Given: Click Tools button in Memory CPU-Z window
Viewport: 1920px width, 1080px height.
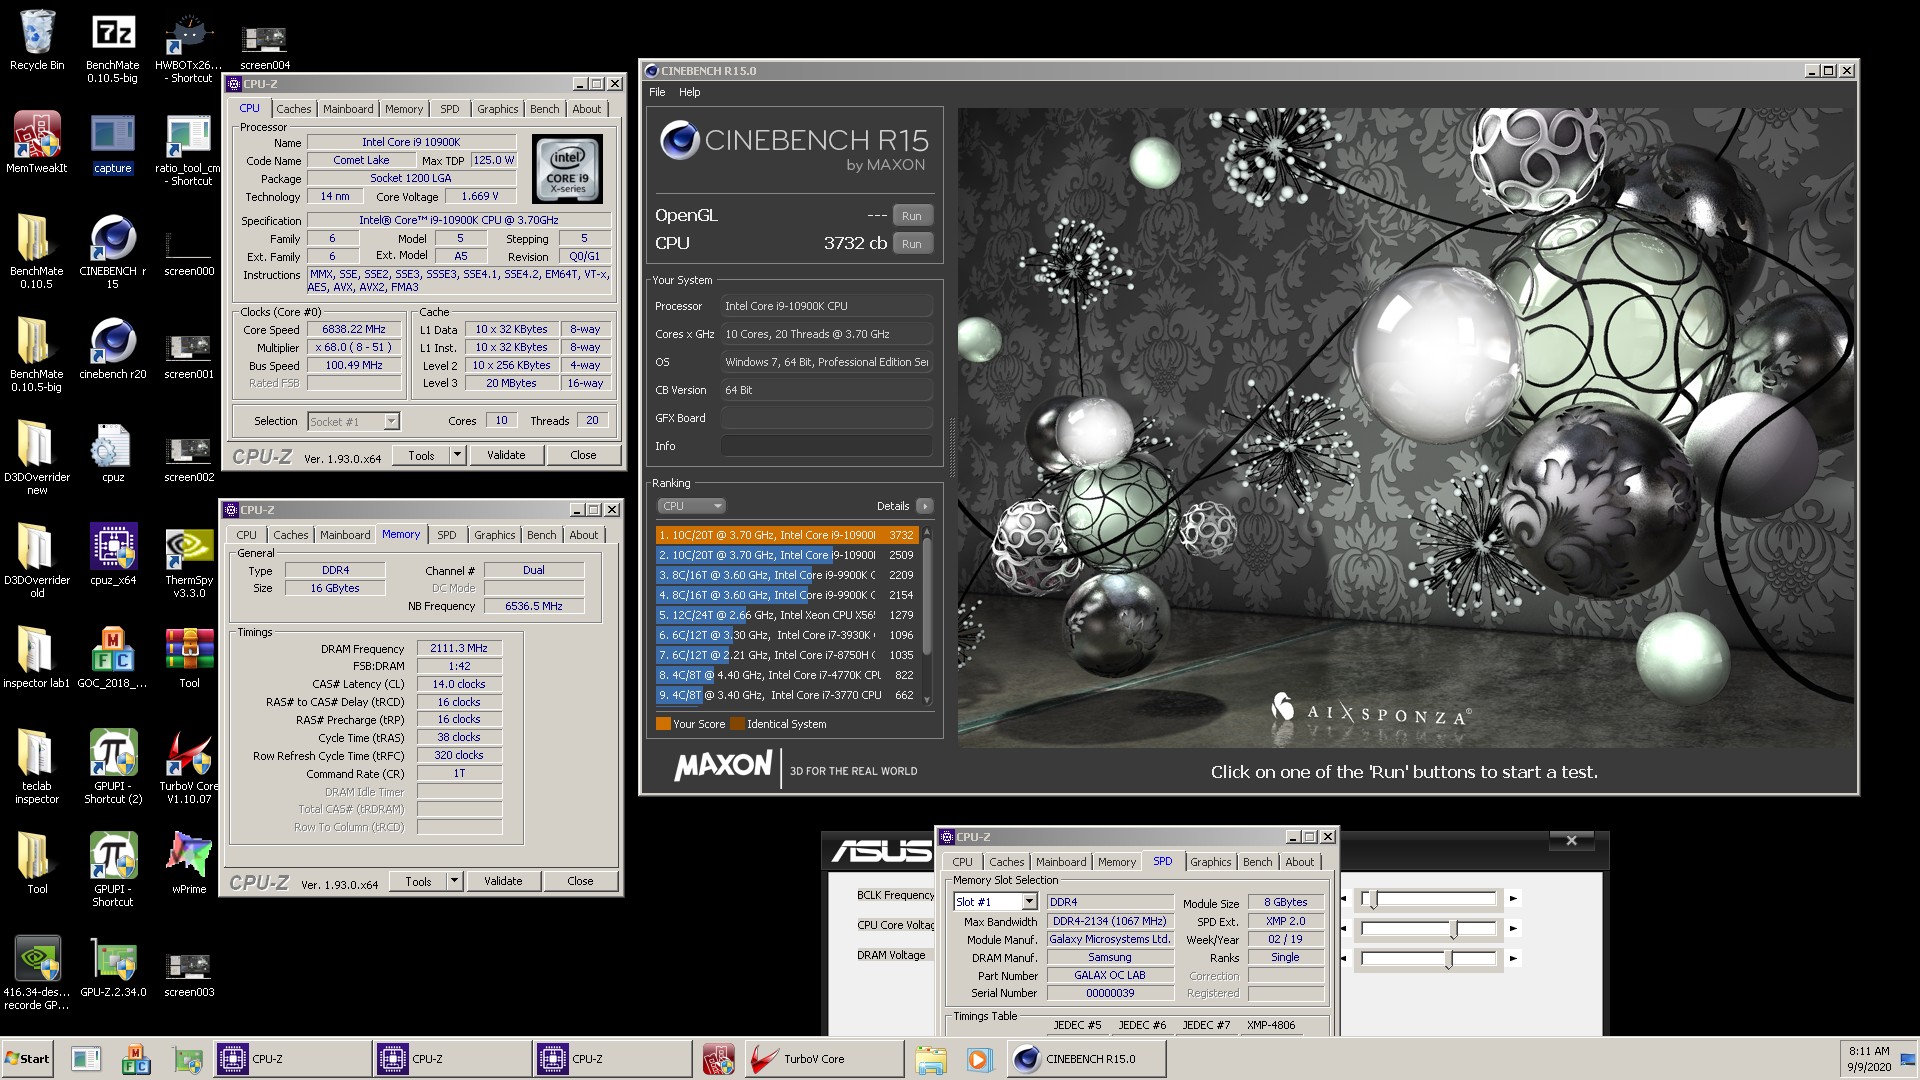Looking at the screenshot, I should 418,881.
